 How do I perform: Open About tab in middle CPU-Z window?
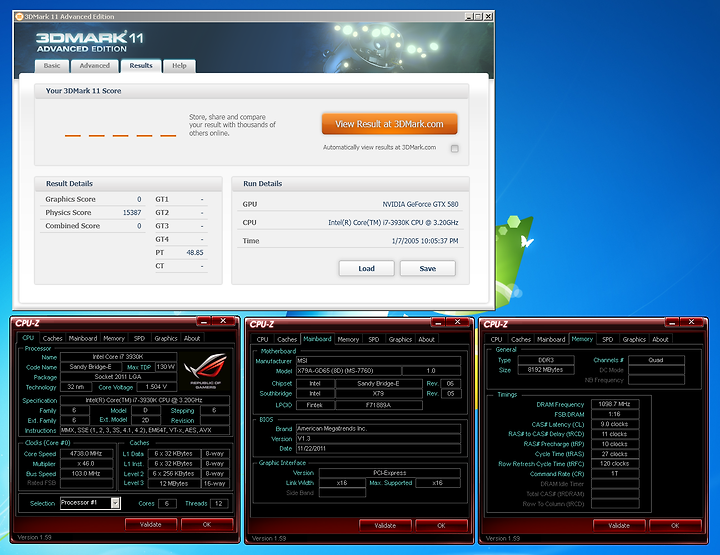click(426, 339)
